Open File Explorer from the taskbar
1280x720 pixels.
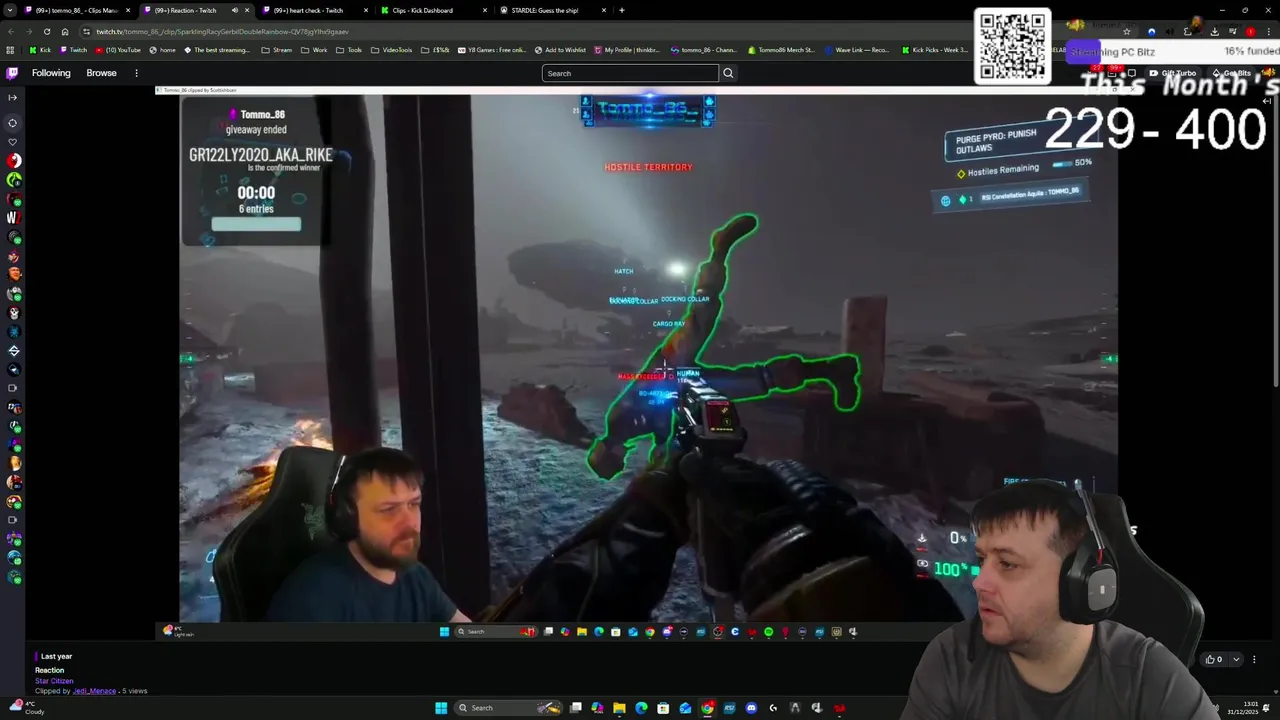619,708
